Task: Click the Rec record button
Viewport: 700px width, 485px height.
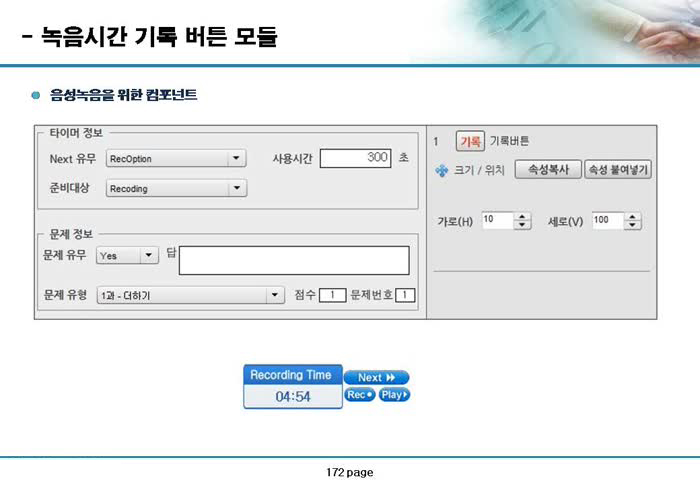Action: point(360,395)
